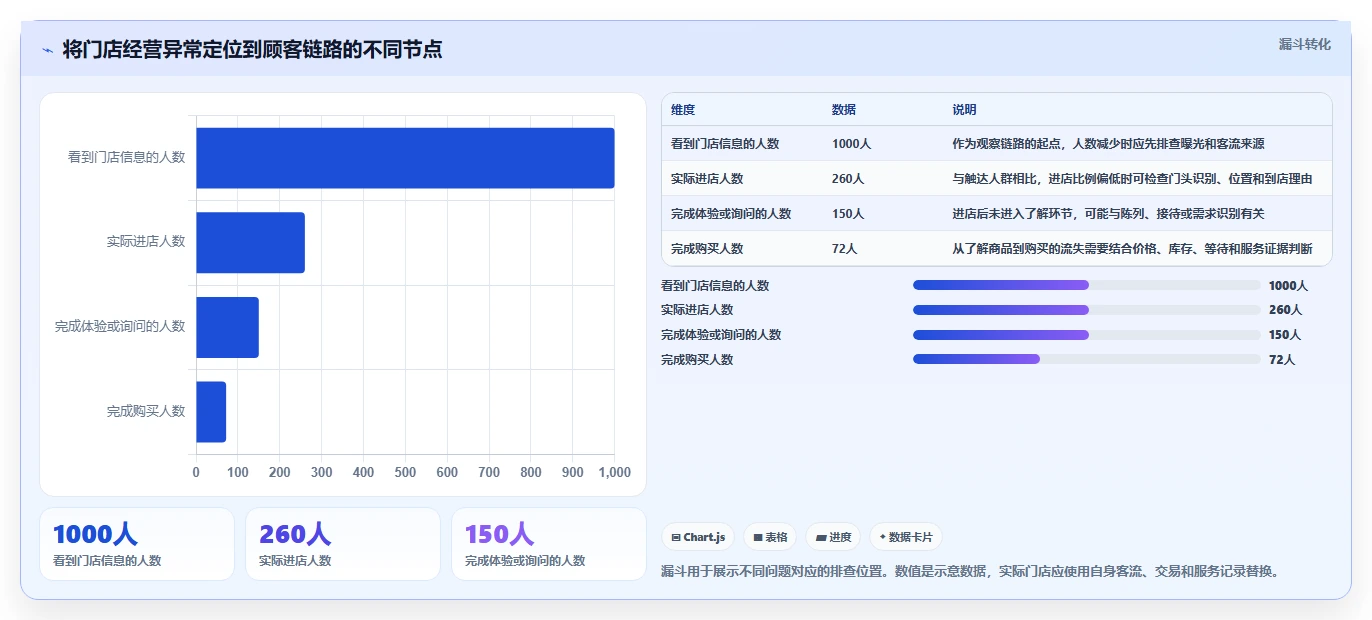This screenshot has width=1372, height=620.
Task: Click the 完成体验或询问的人数 chart bar
Action: coord(227,327)
